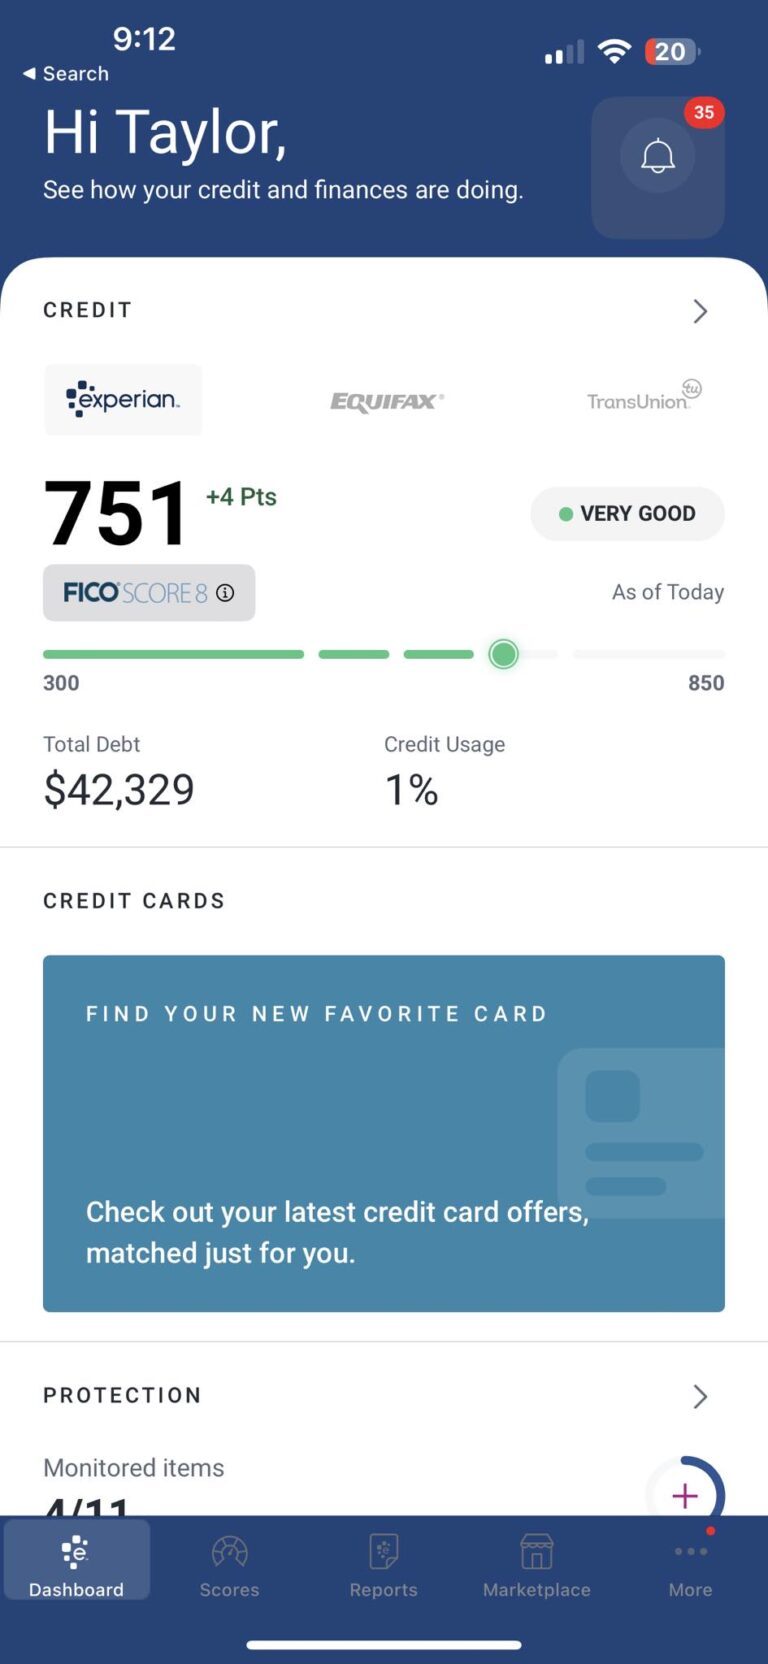Image resolution: width=768 pixels, height=1664 pixels.
Task: Open the Scores gauge icon
Action: [x=229, y=1552]
